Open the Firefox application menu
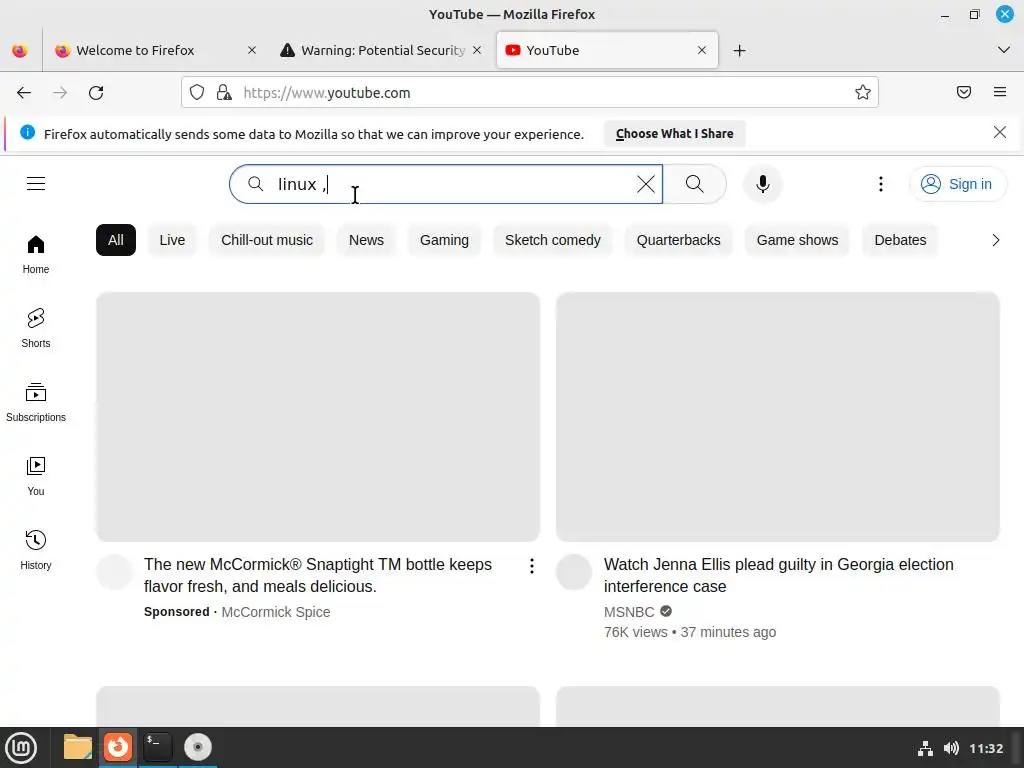Screen dimensions: 1024x768 pos(1000,92)
